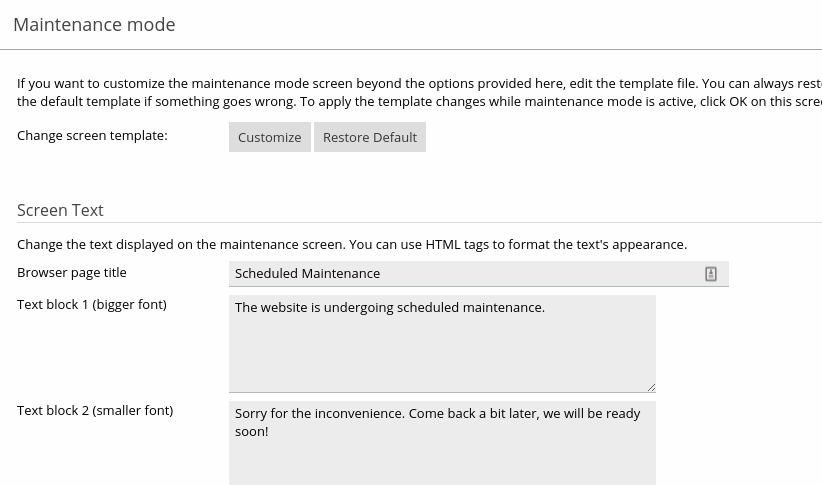Place cursor in Text block 2 textarea
The height and width of the screenshot is (485, 822).
(x=442, y=455)
